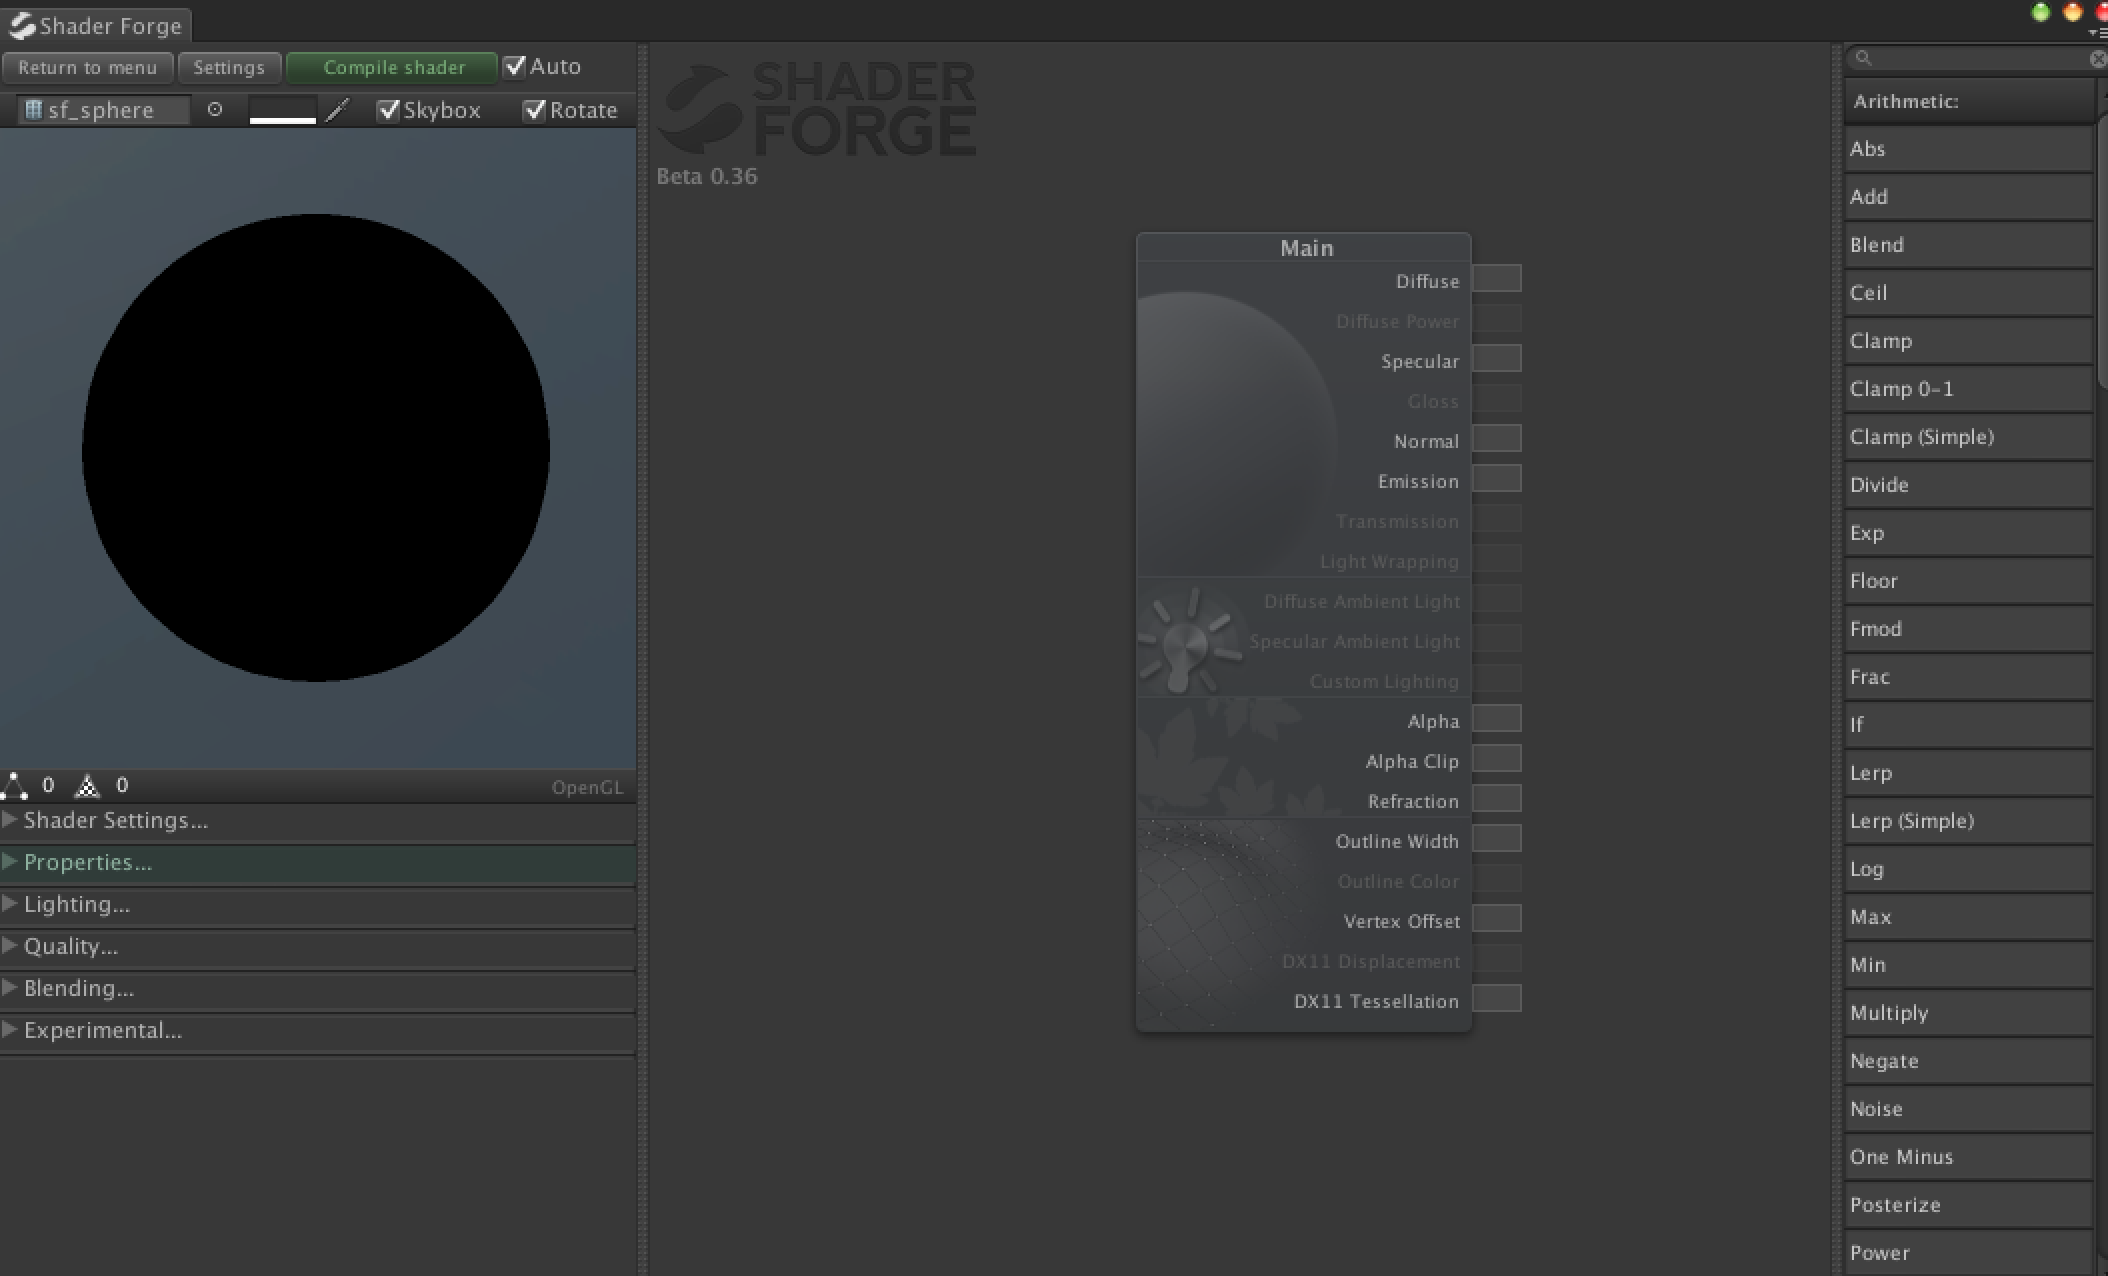Clear the node search with the X icon
Image resolution: width=2108 pixels, height=1276 pixels.
(2097, 59)
